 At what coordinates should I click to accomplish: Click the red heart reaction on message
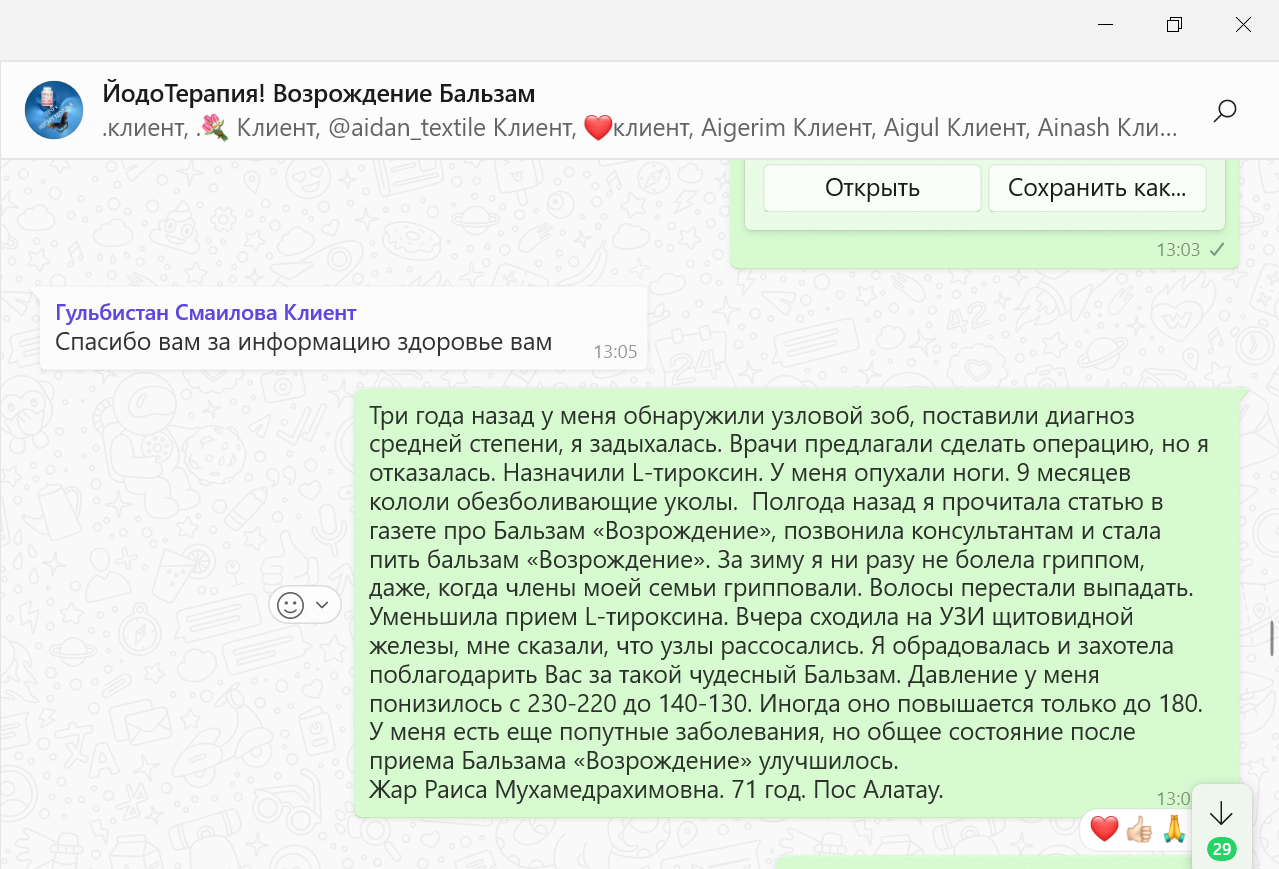click(x=1104, y=829)
